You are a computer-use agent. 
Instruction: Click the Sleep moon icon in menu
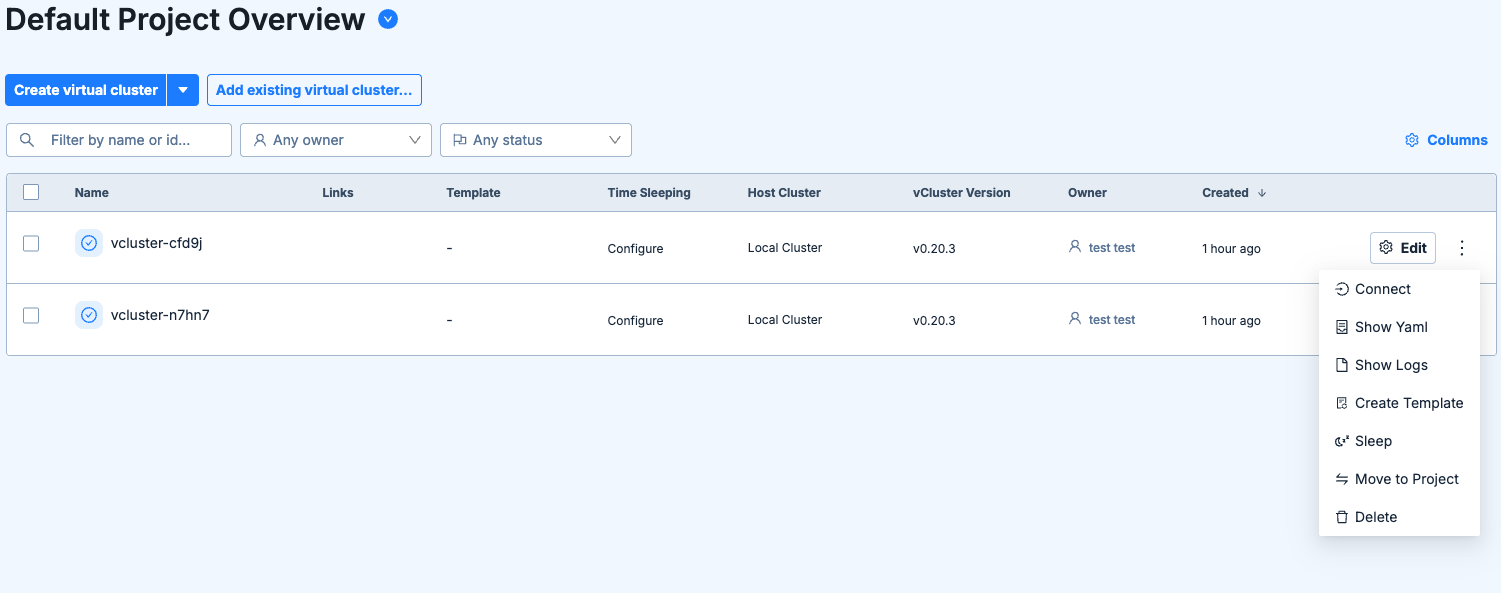pos(1342,441)
